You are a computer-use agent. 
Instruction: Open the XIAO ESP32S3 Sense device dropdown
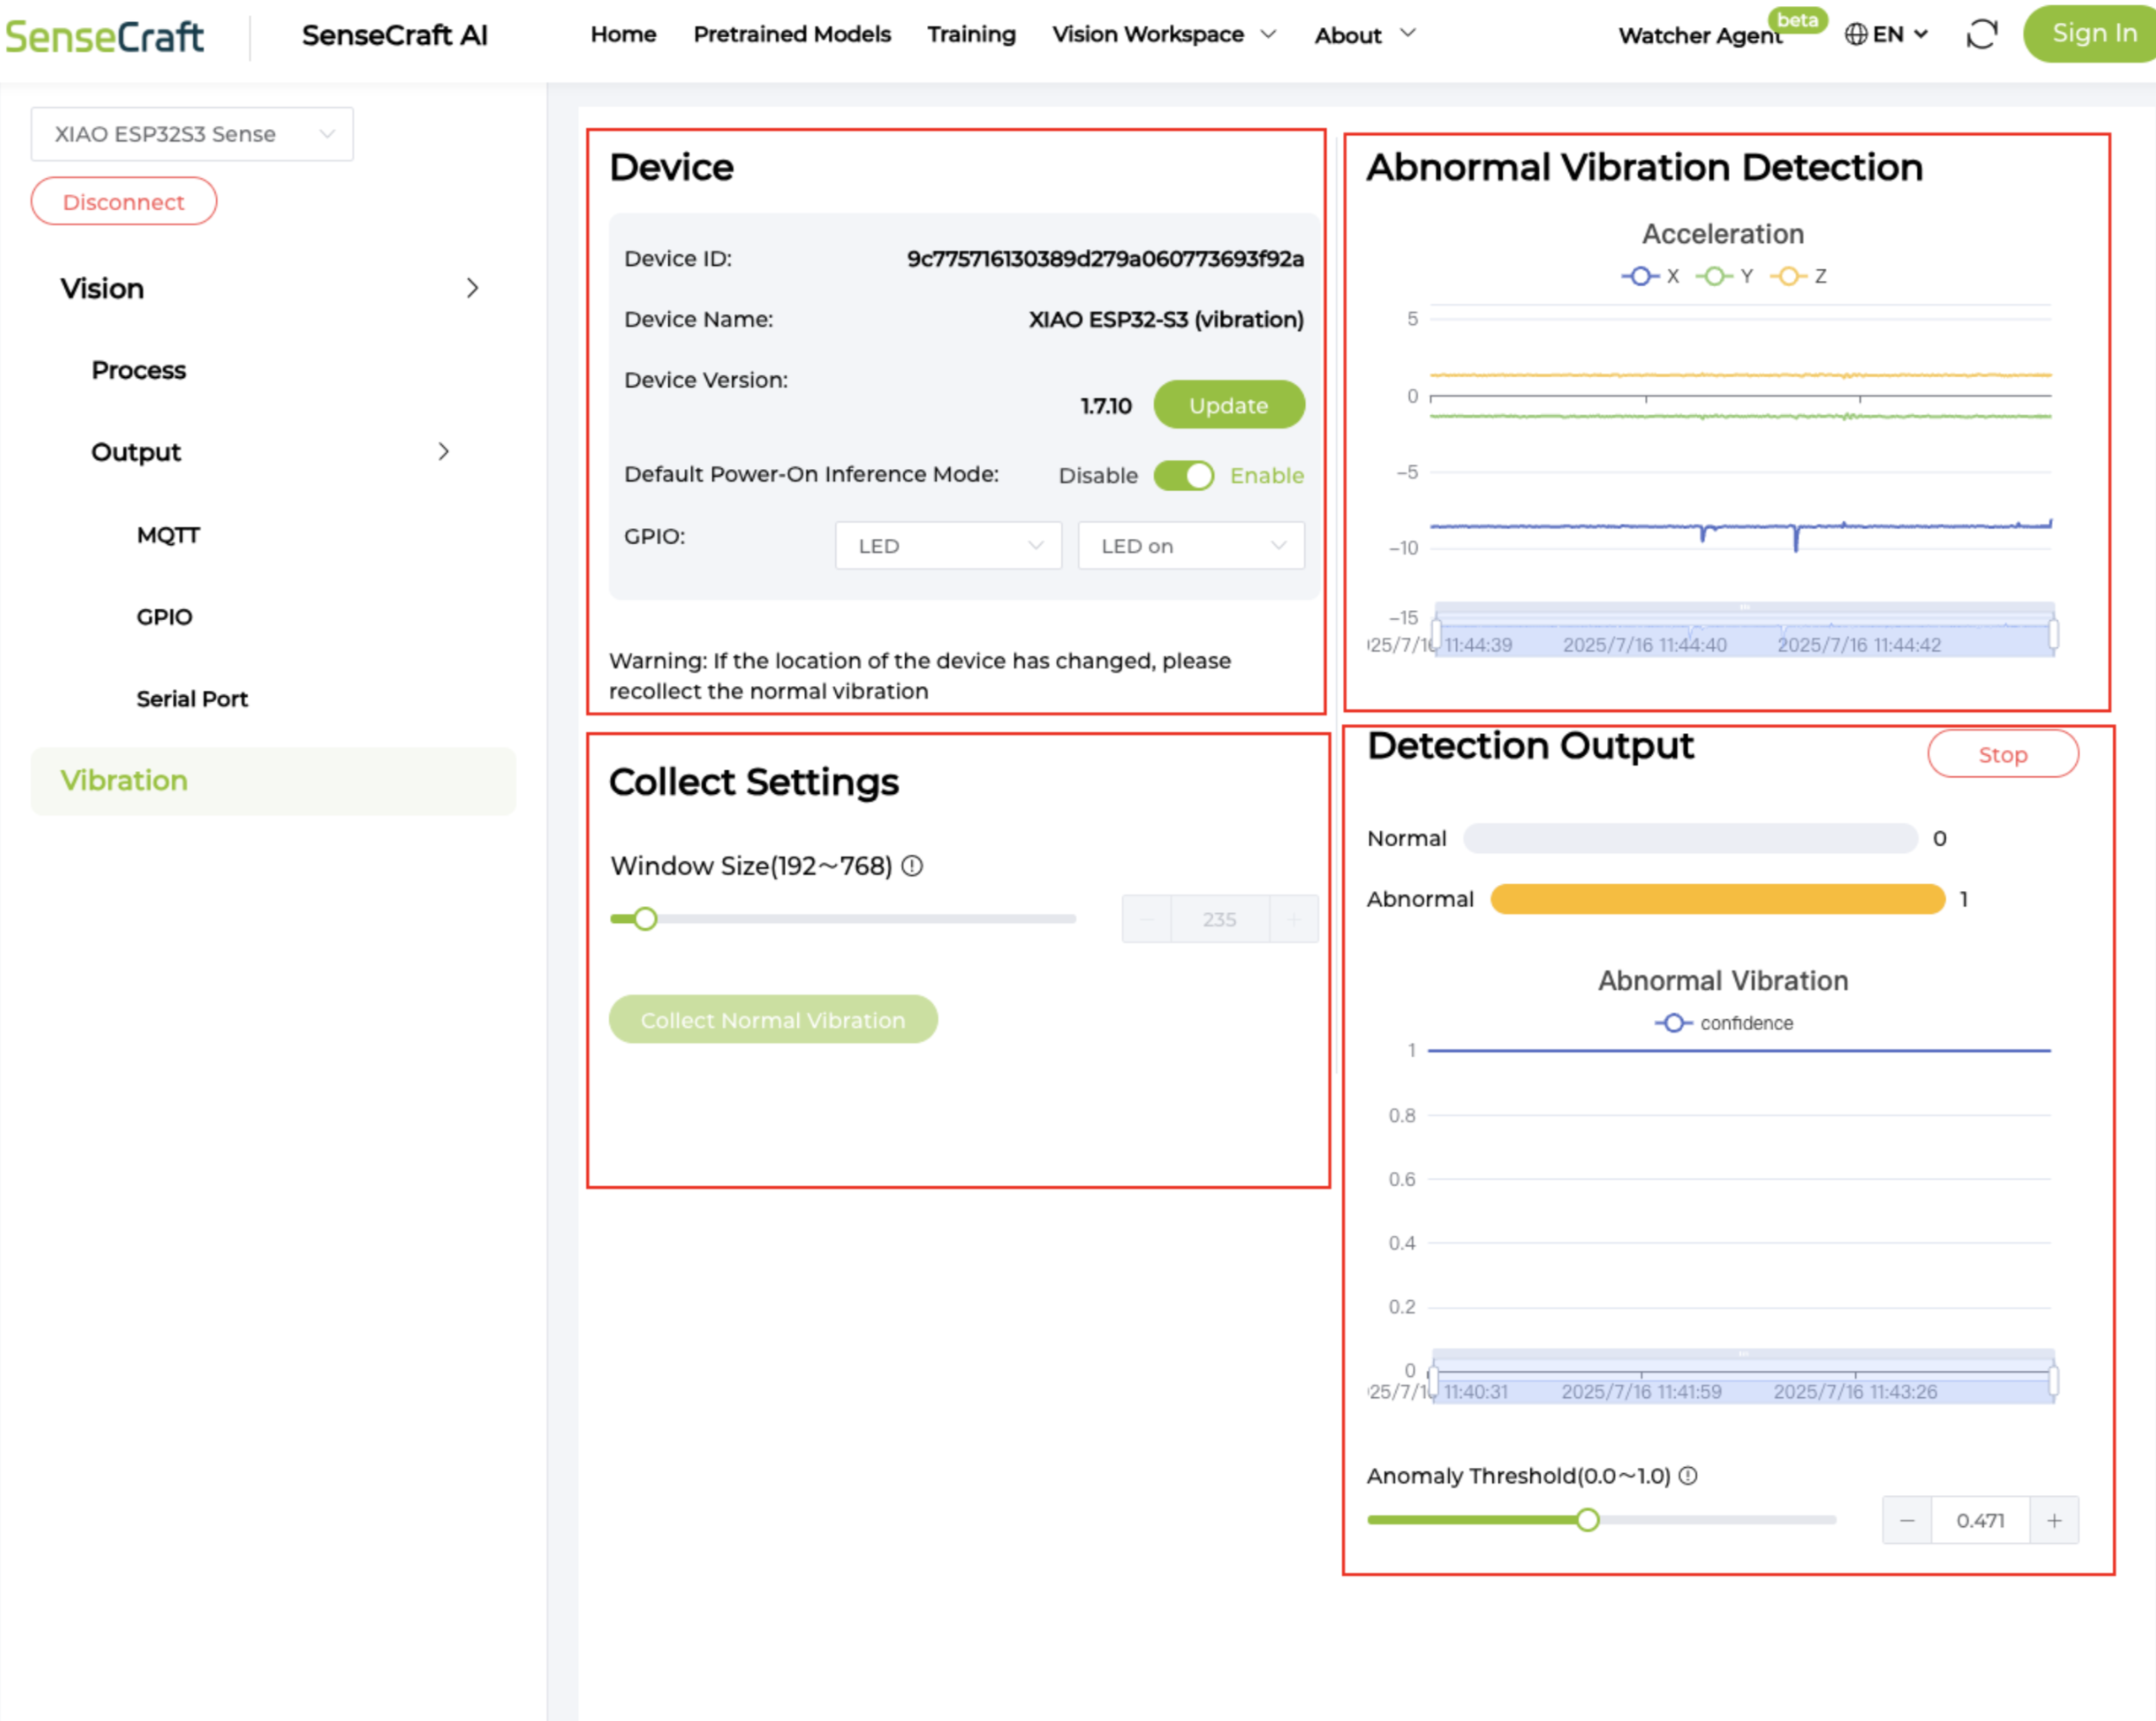[192, 134]
